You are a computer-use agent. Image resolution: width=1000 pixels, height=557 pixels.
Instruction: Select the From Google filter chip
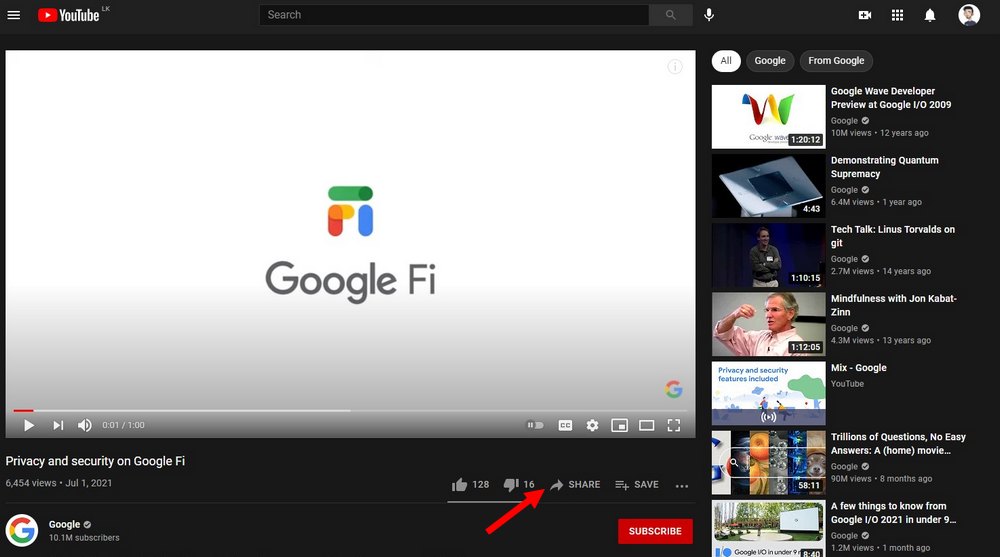pyautogui.click(x=836, y=61)
